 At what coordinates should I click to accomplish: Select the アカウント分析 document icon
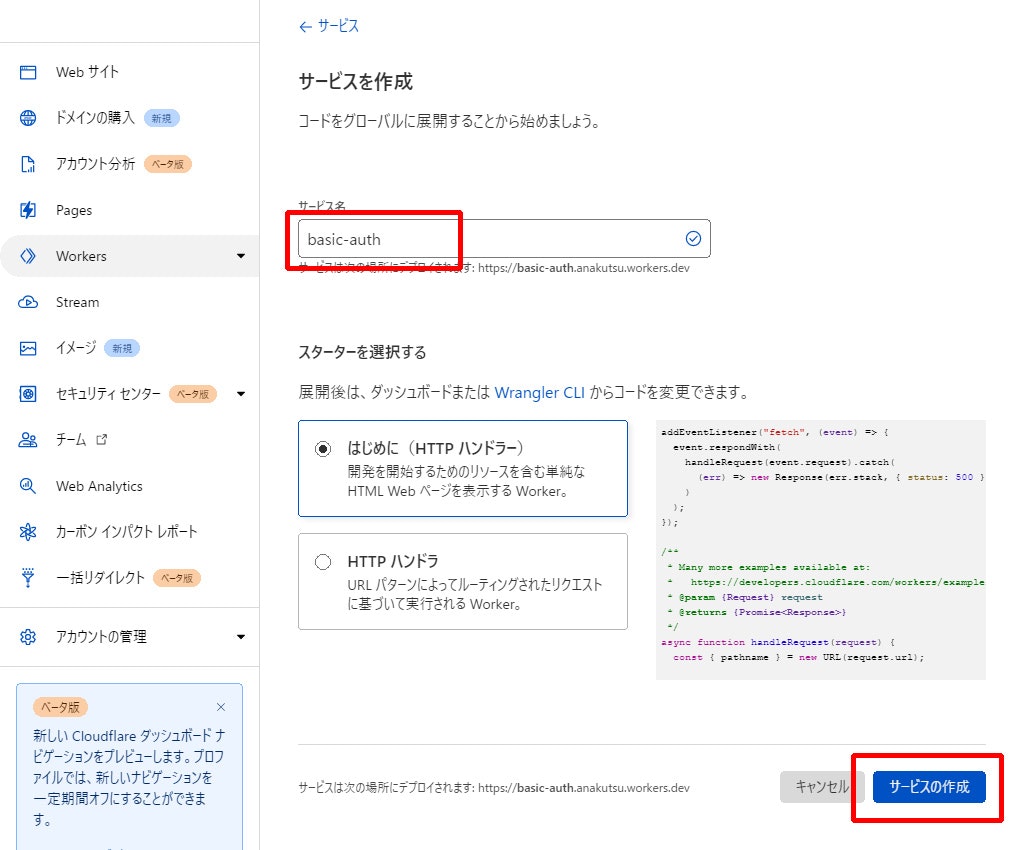pyautogui.click(x=27, y=163)
